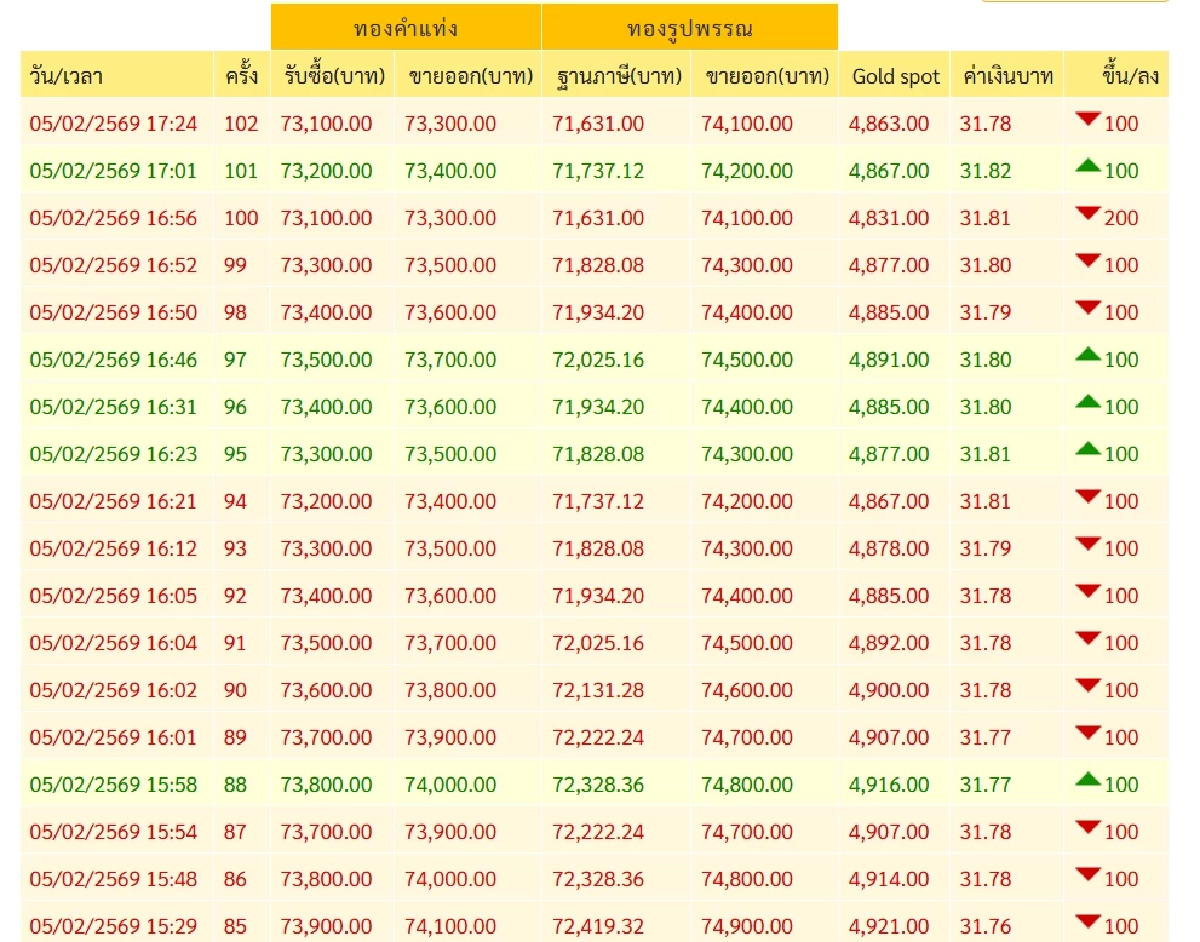
Task: Select the timestamp 05/02/2569 17:24
Action: [x=113, y=124]
